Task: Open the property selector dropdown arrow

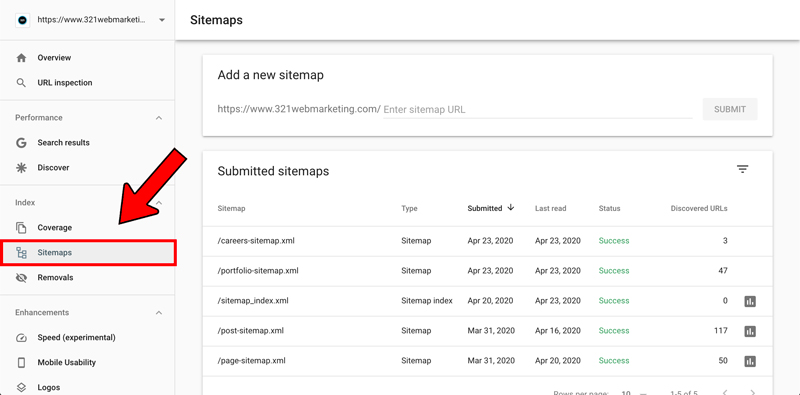Action: pos(162,20)
